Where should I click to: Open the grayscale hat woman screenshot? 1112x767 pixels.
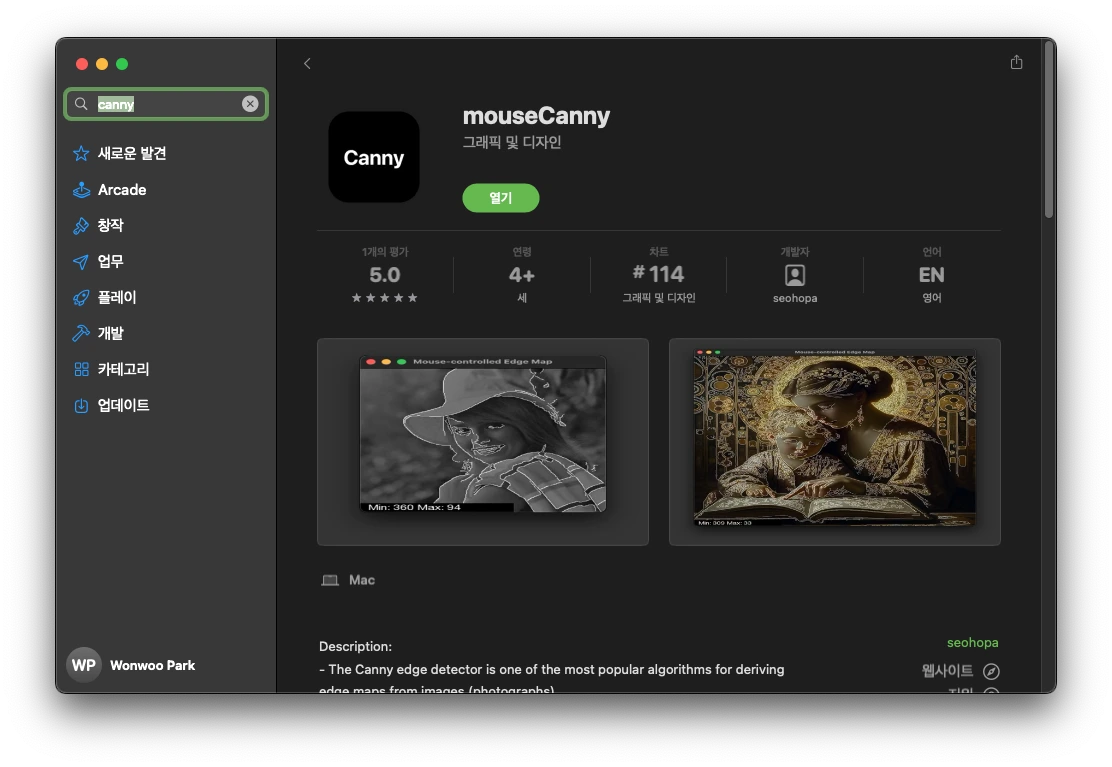click(483, 442)
